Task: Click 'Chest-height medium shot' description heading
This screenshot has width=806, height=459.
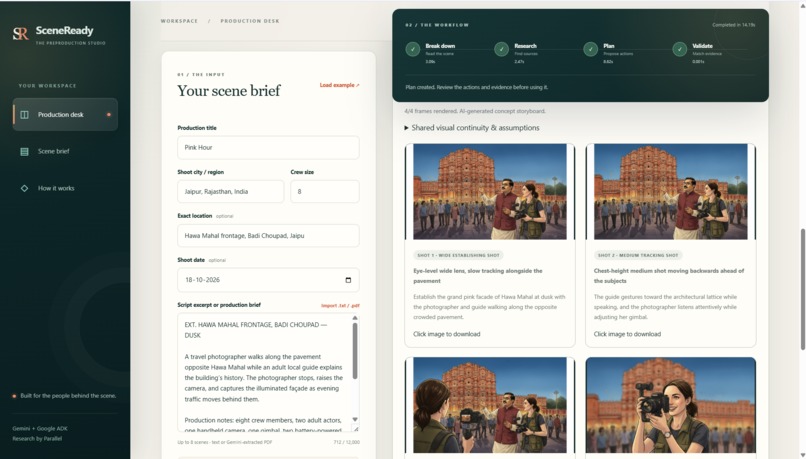Action: (669, 276)
